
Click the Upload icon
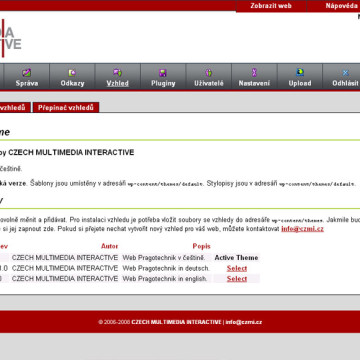pos(300,73)
